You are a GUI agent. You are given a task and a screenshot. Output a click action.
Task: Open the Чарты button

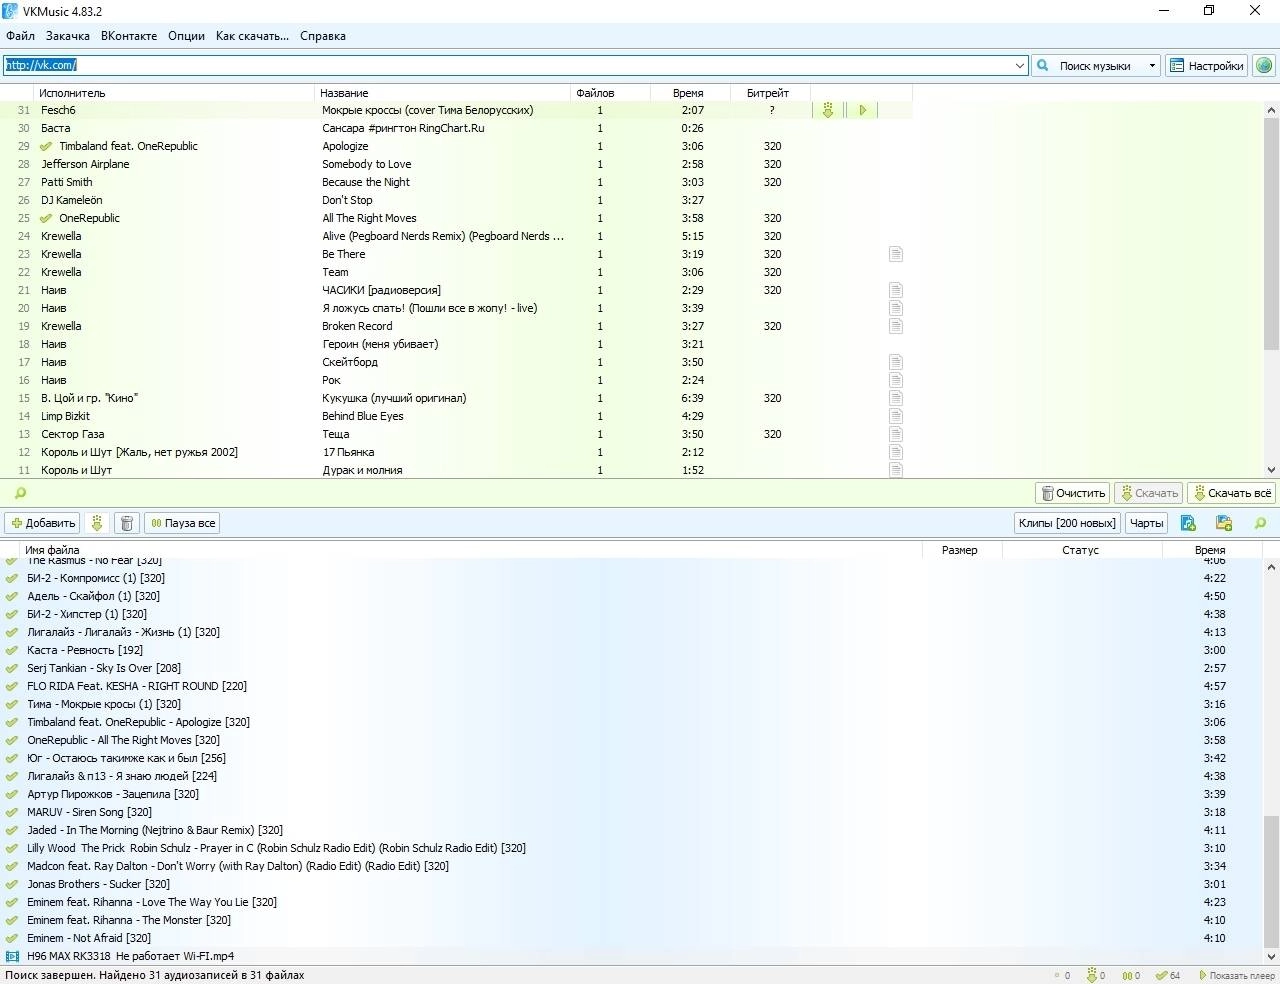click(x=1146, y=523)
